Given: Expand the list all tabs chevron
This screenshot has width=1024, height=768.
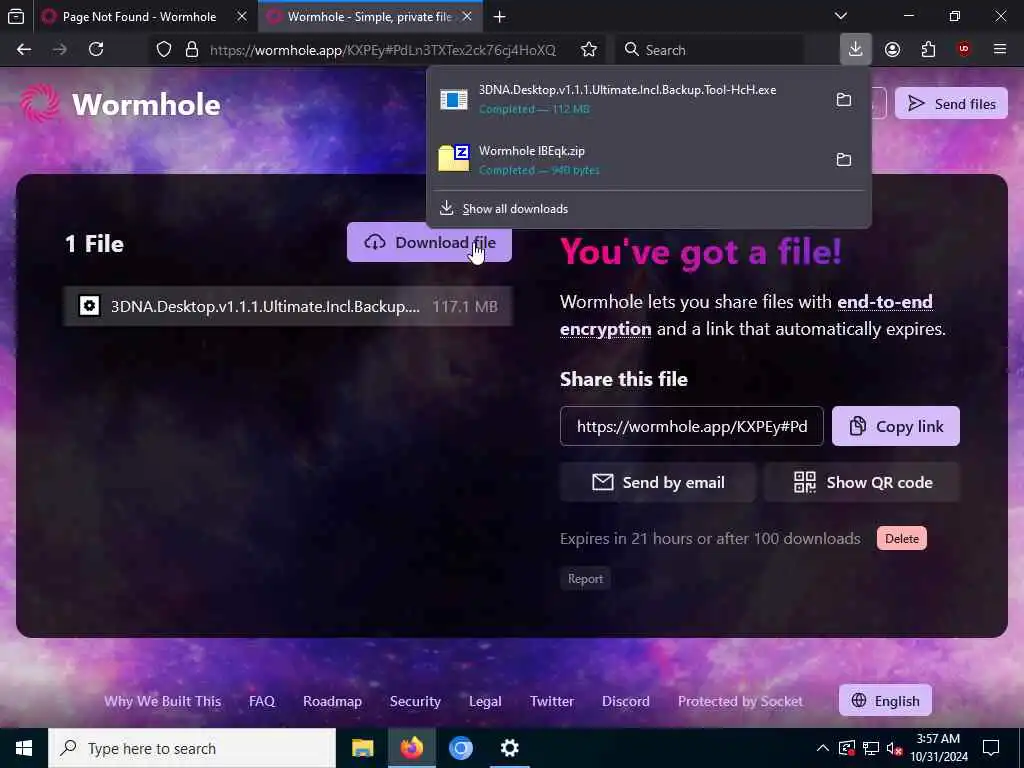Looking at the screenshot, I should click(841, 16).
